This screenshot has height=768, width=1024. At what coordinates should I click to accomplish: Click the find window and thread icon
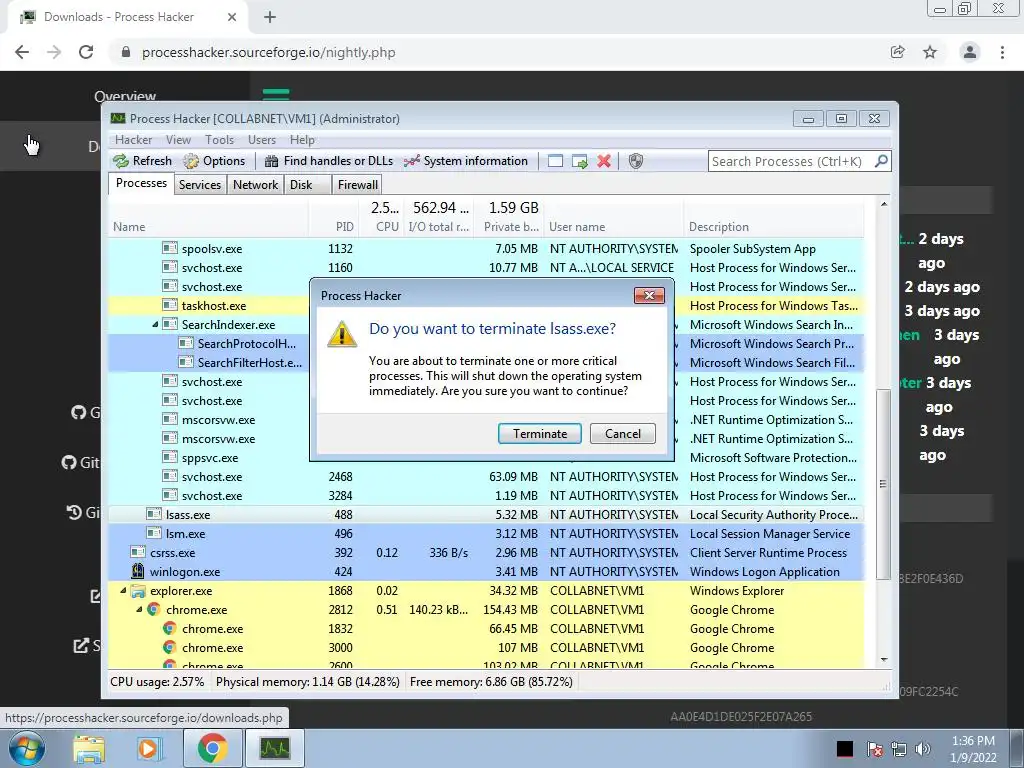tap(579, 161)
